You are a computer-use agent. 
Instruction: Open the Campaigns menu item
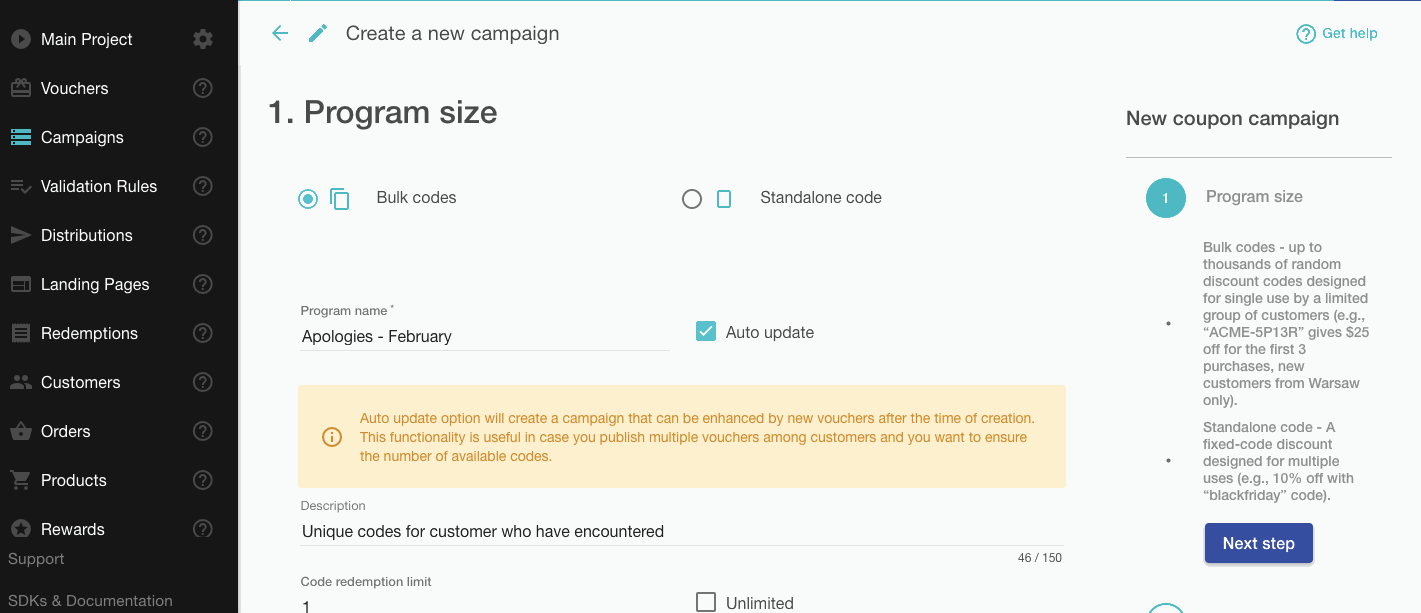pyautogui.click(x=82, y=137)
